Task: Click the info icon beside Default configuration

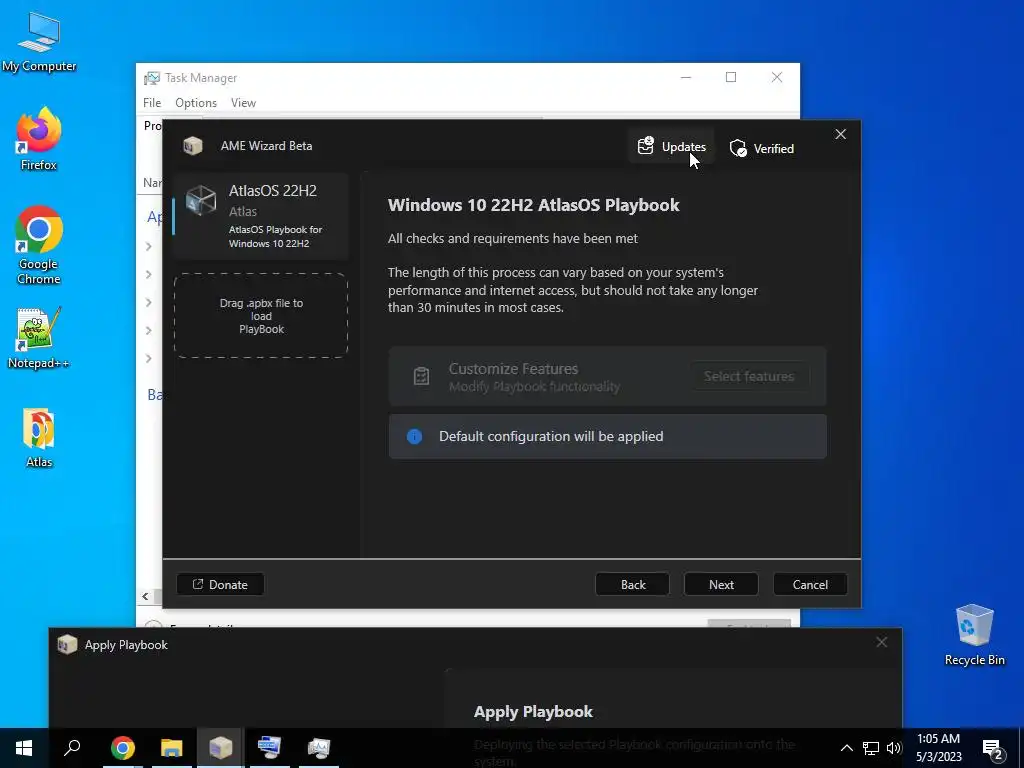Action: click(x=414, y=436)
